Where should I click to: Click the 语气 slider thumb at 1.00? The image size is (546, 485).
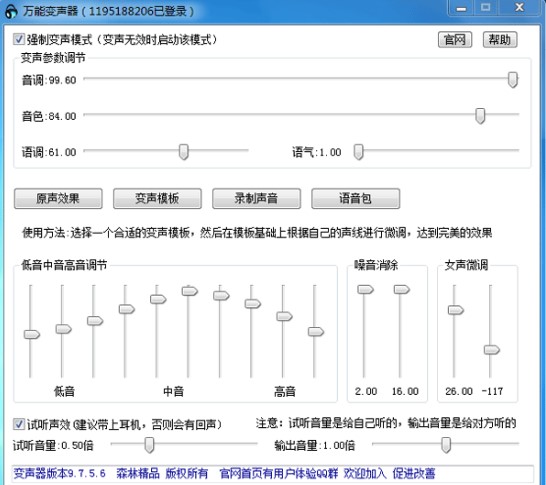[359, 152]
